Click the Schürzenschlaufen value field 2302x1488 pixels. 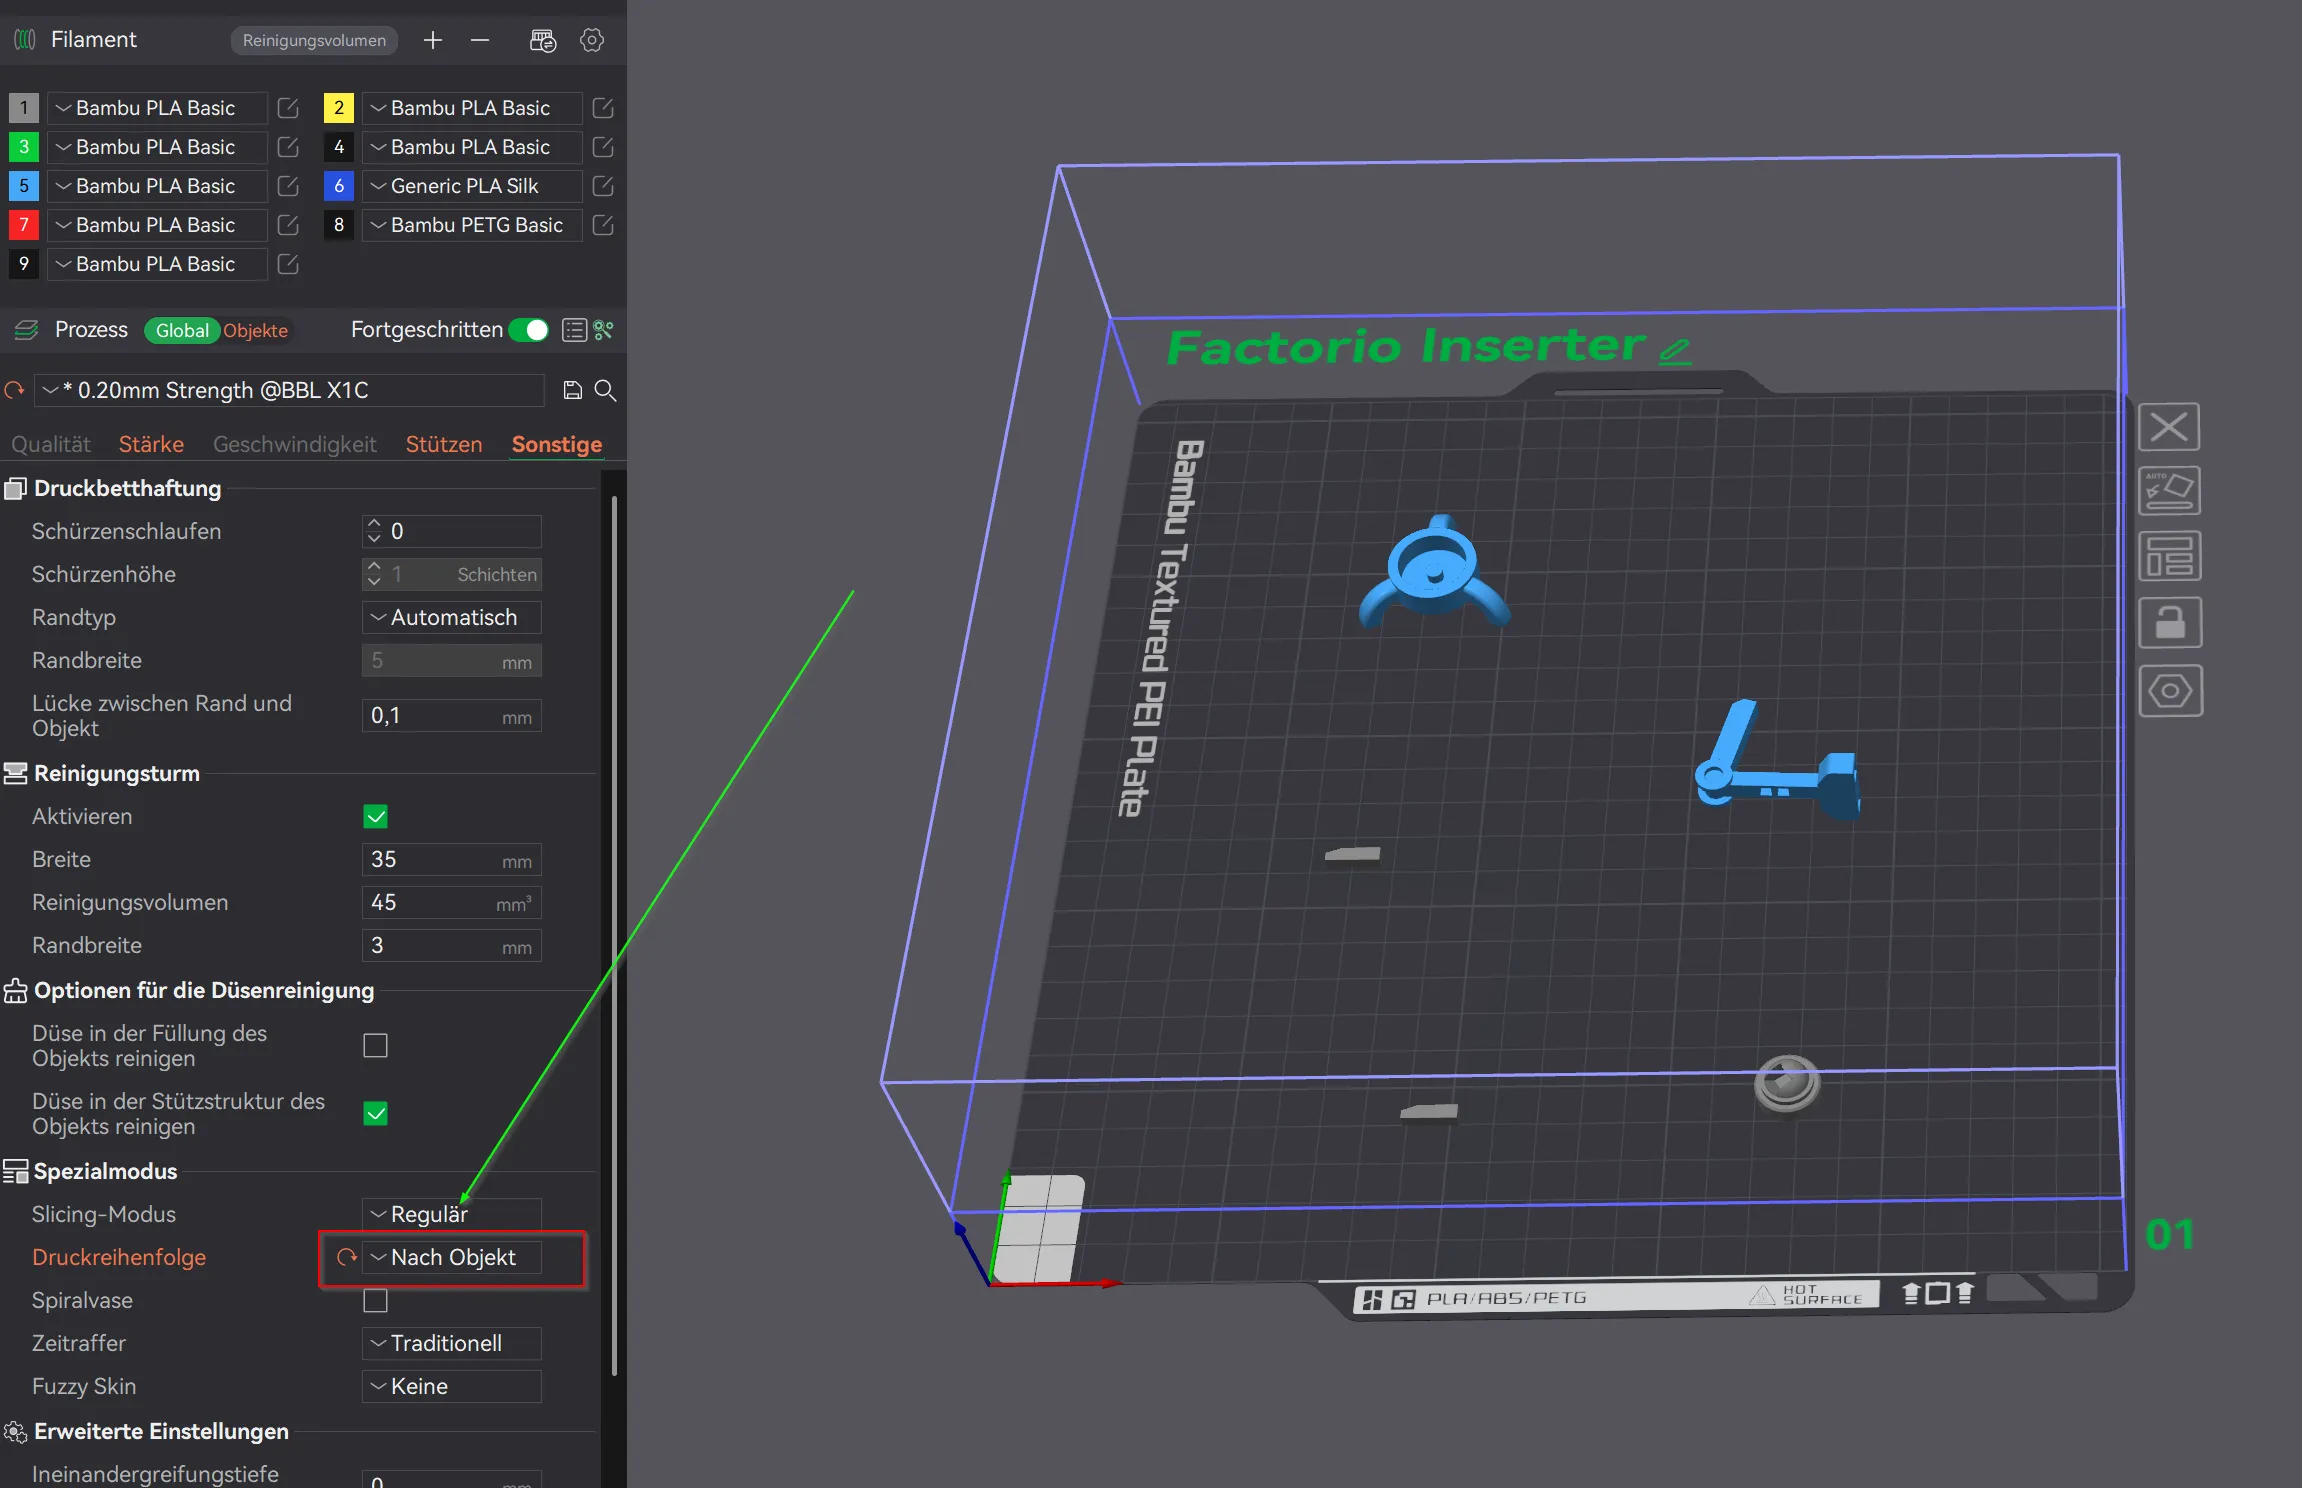[452, 532]
